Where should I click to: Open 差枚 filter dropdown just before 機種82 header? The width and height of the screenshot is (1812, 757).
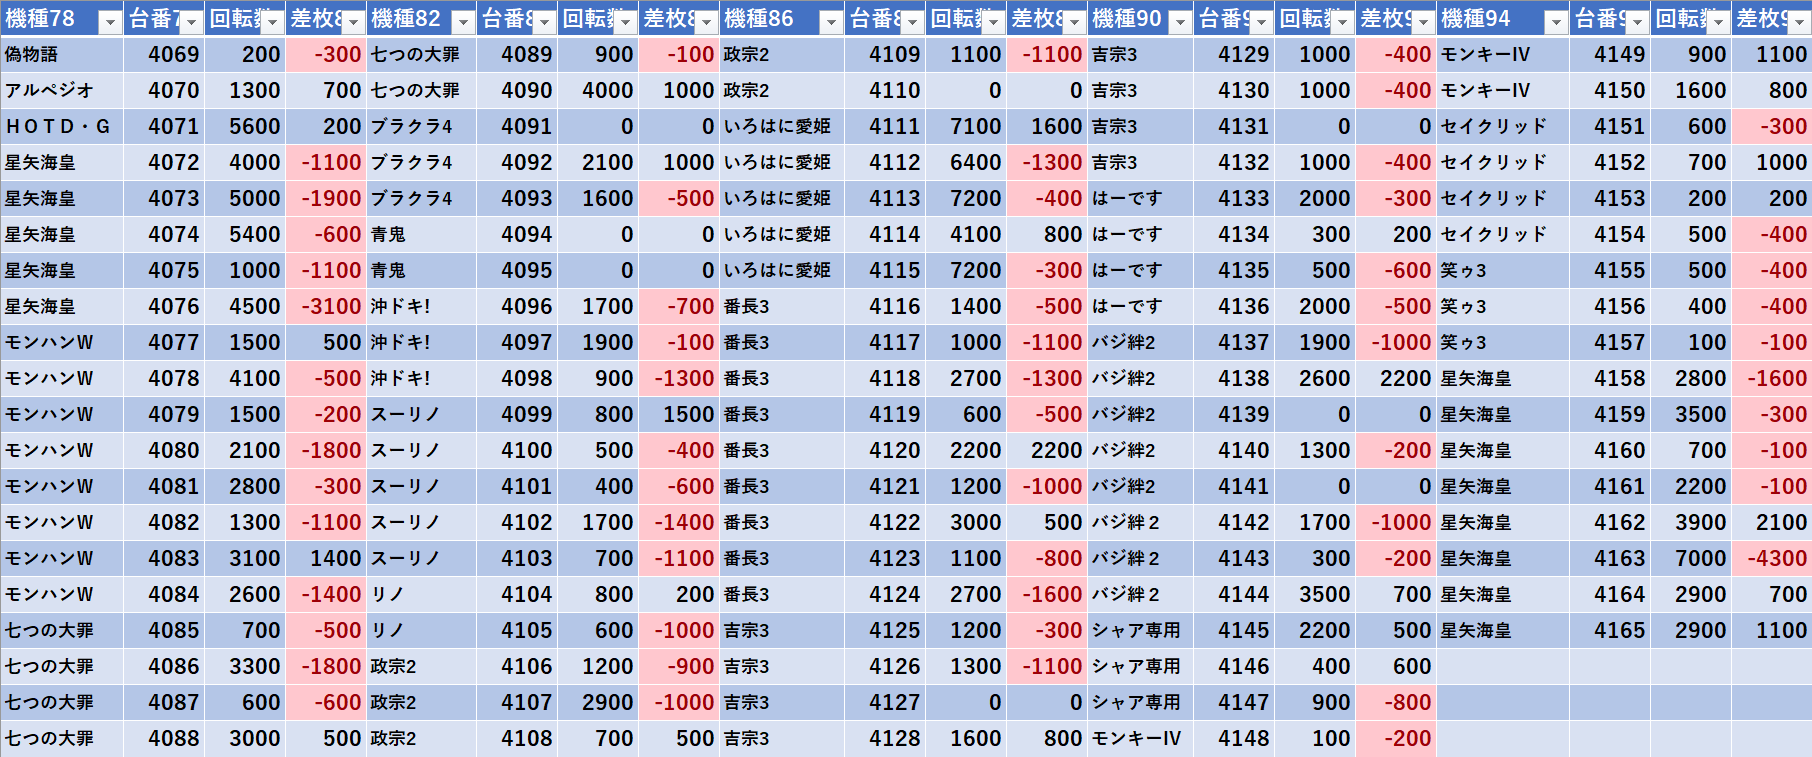pos(353,21)
